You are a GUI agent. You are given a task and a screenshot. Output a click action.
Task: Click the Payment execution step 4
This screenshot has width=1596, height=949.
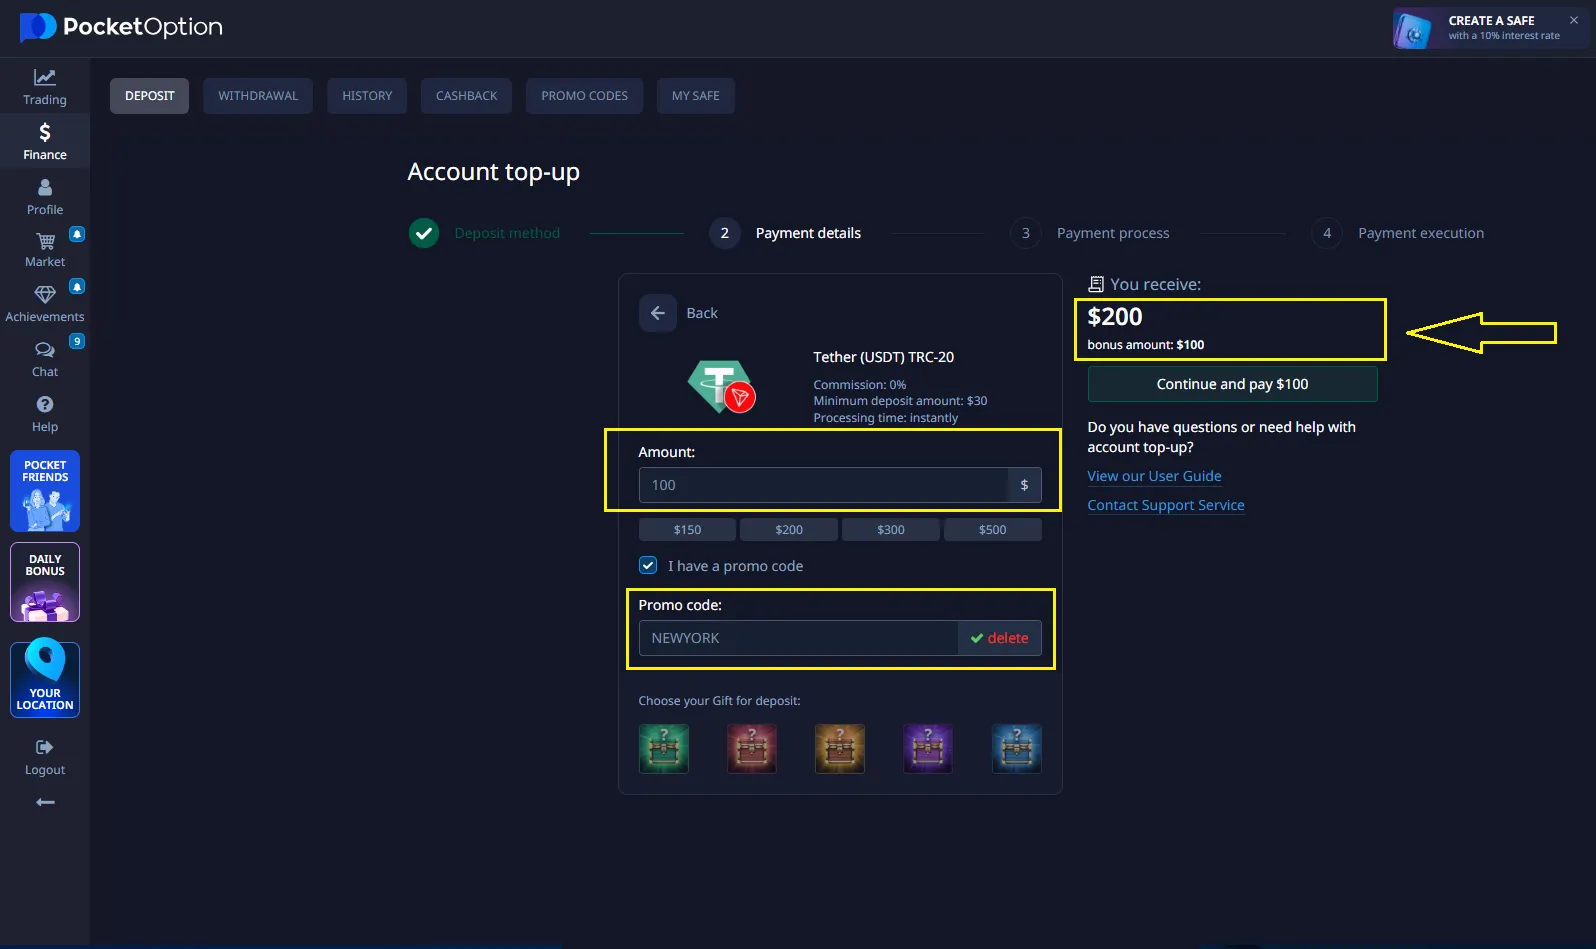tap(1398, 233)
